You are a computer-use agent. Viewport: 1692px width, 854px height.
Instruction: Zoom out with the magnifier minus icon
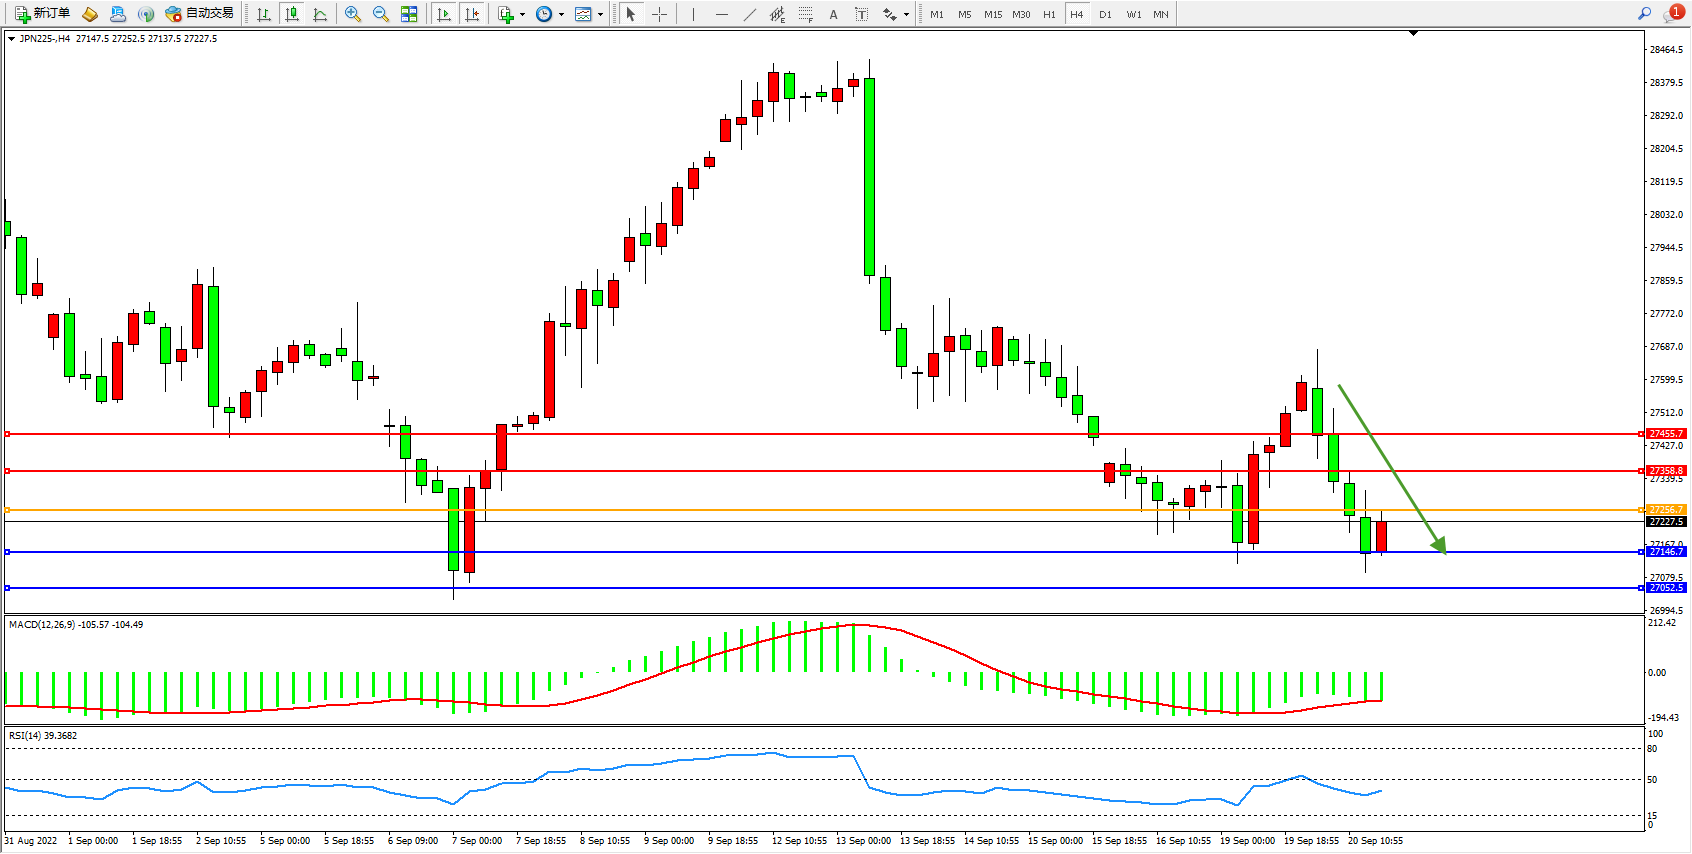pyautogui.click(x=381, y=14)
